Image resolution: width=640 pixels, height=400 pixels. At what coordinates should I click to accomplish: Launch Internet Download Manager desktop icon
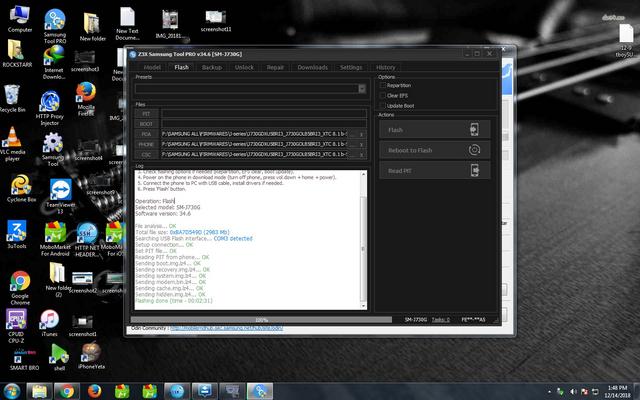(x=54, y=62)
